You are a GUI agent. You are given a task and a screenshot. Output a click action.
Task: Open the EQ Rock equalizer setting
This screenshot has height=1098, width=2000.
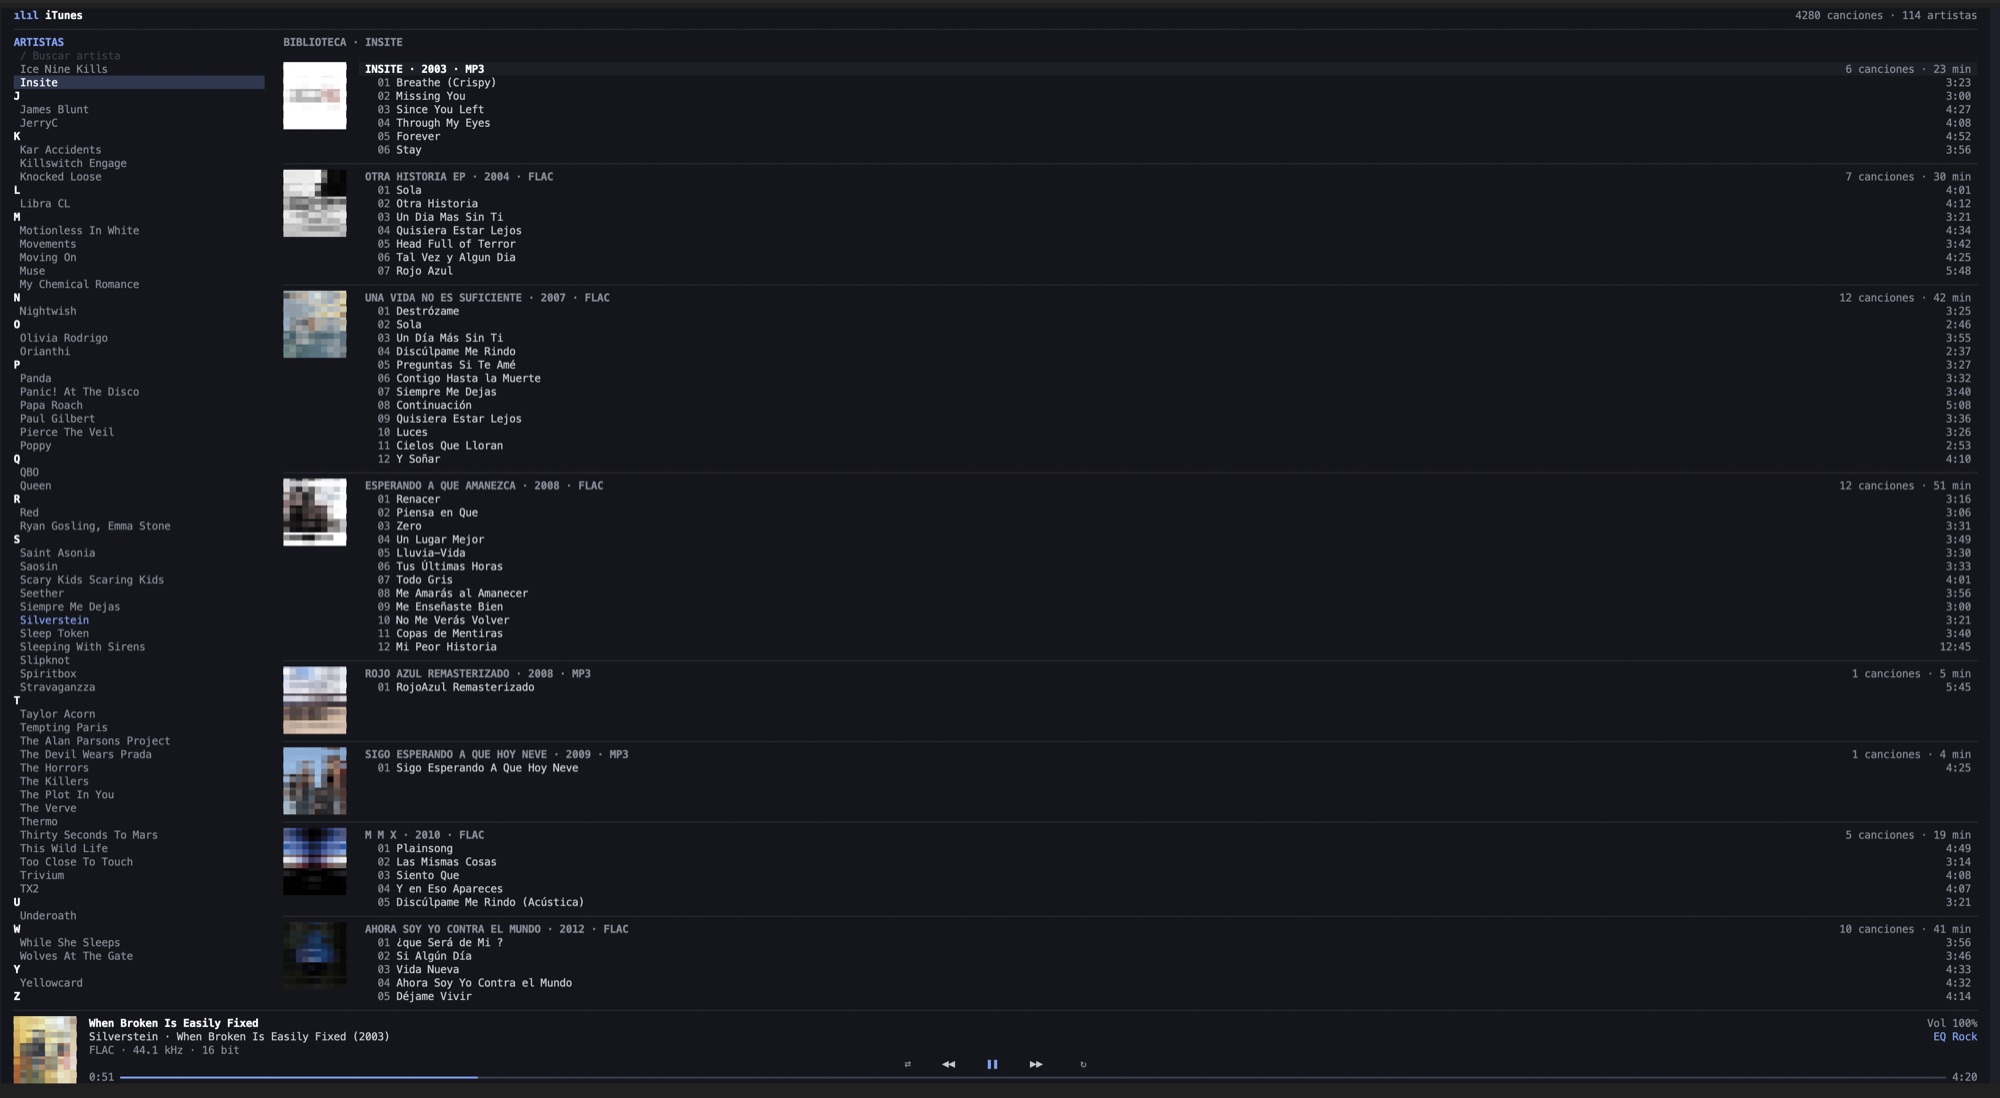1955,1037
